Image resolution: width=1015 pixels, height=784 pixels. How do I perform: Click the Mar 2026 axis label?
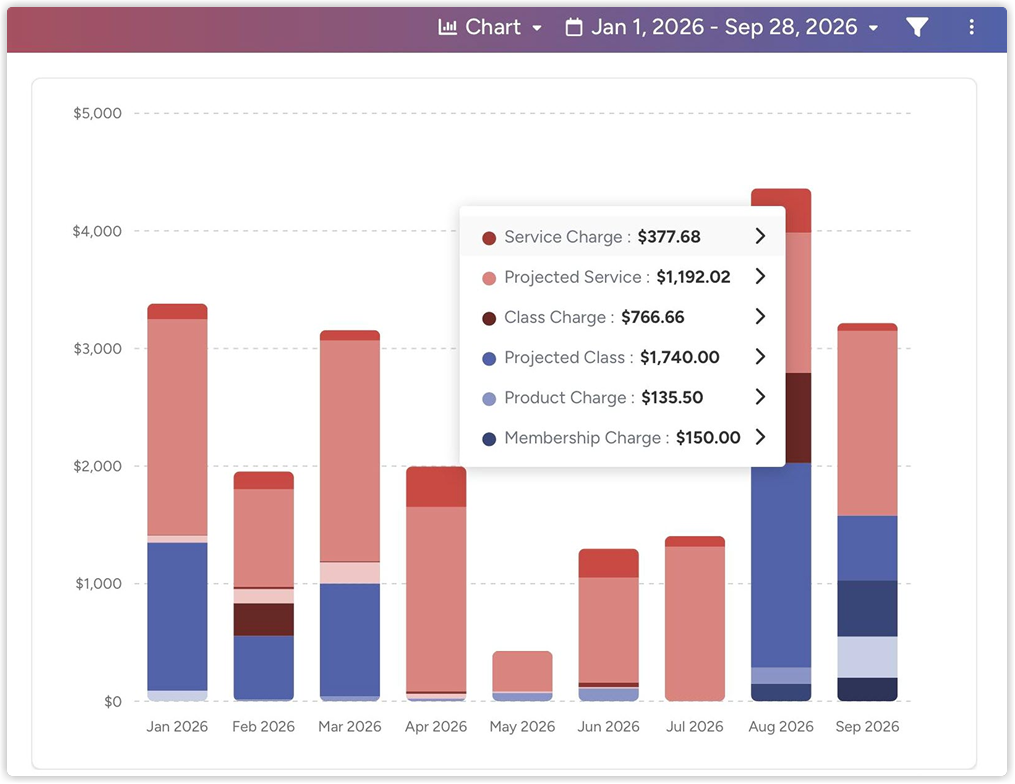click(350, 726)
